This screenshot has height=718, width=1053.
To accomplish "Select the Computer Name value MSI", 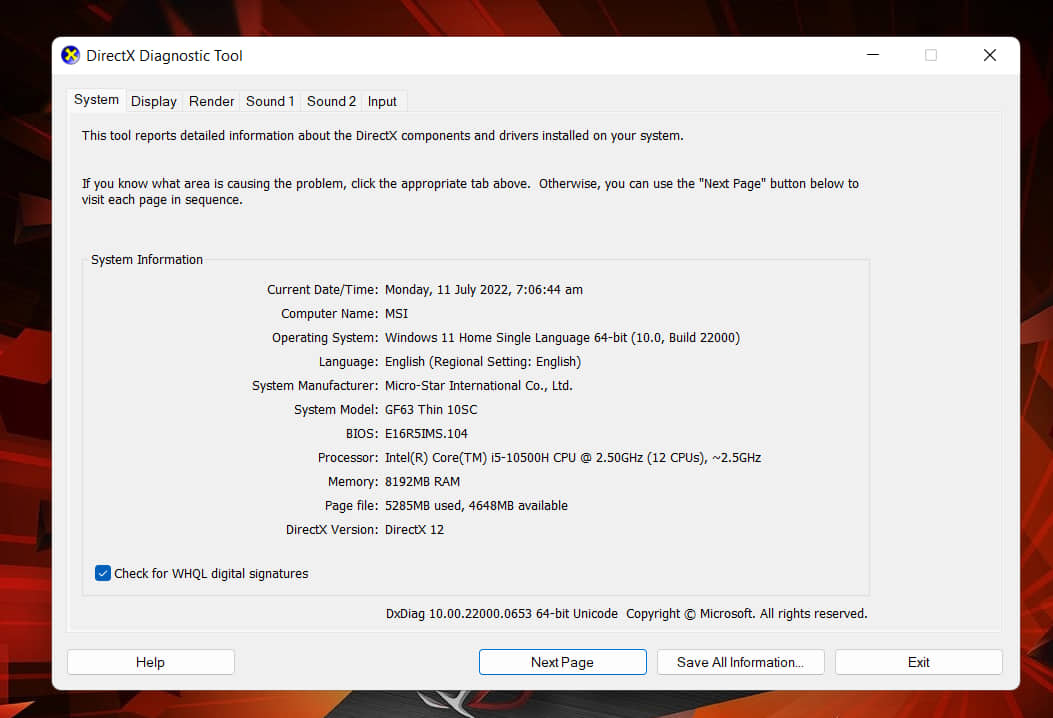I will (x=396, y=314).
